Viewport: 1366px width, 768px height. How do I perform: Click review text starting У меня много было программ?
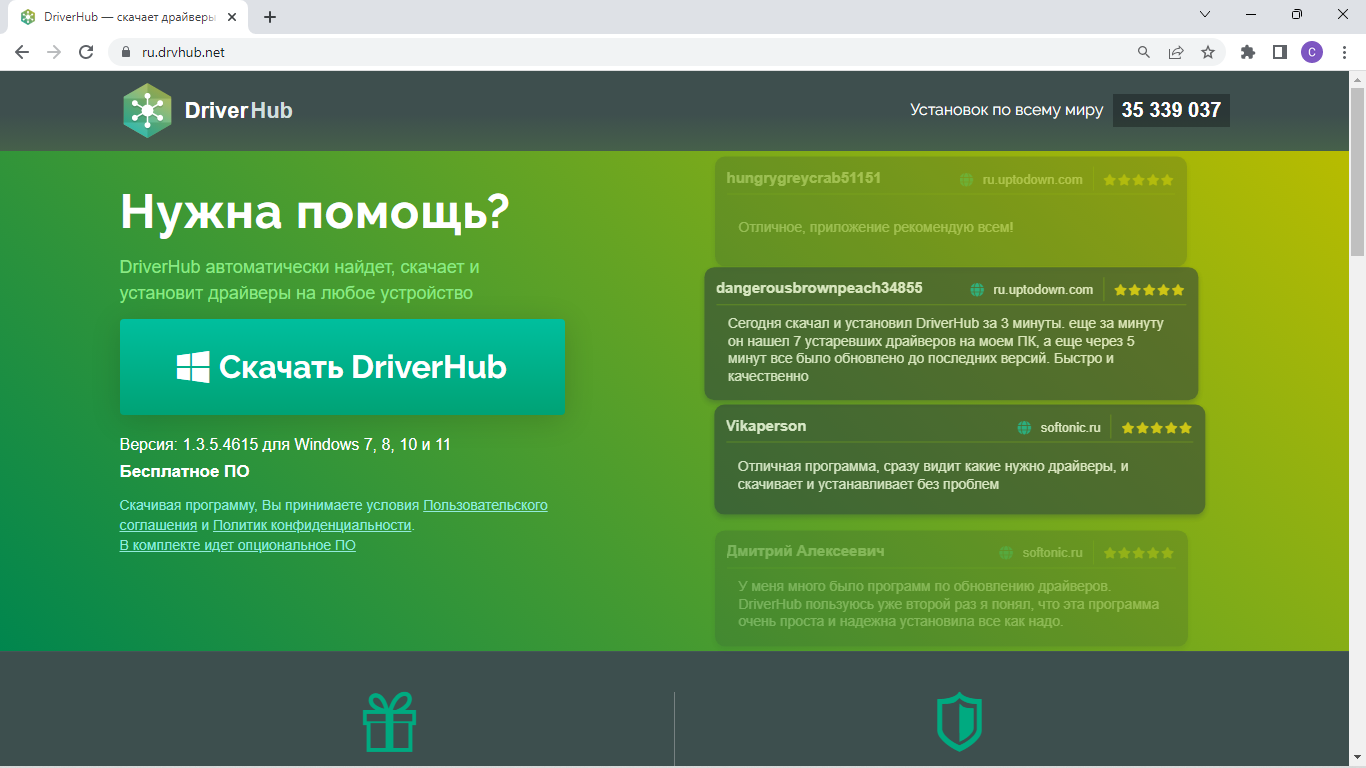[949, 603]
